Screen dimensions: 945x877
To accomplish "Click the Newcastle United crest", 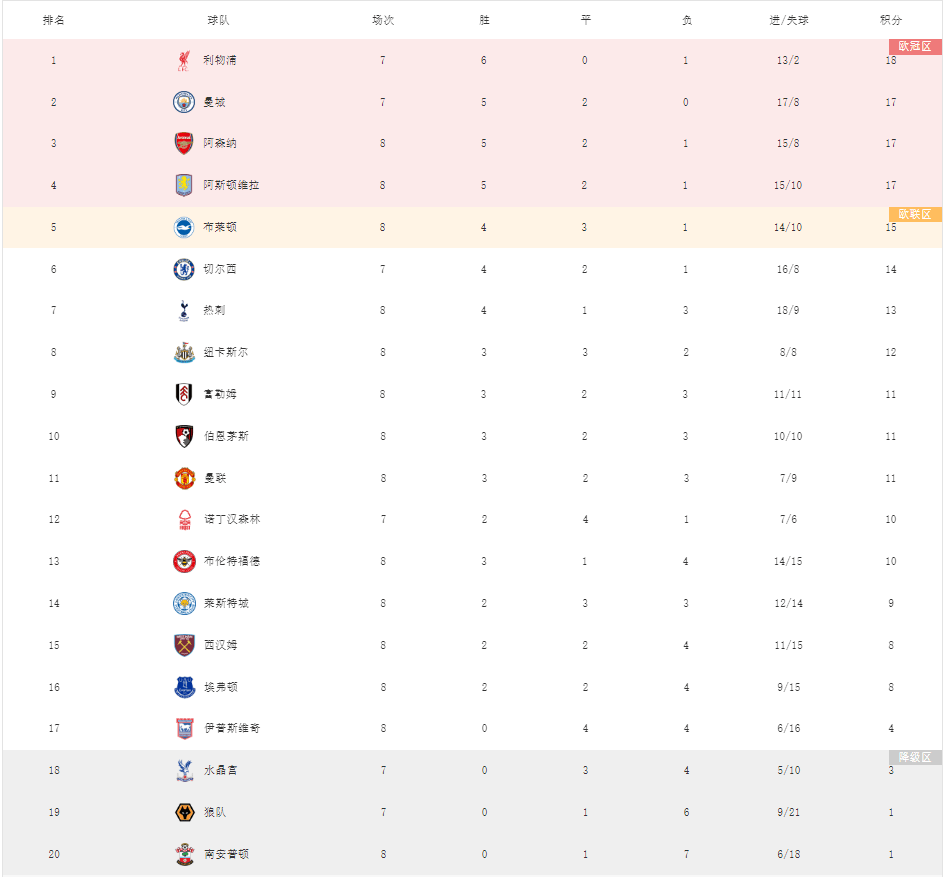I will click(x=184, y=352).
